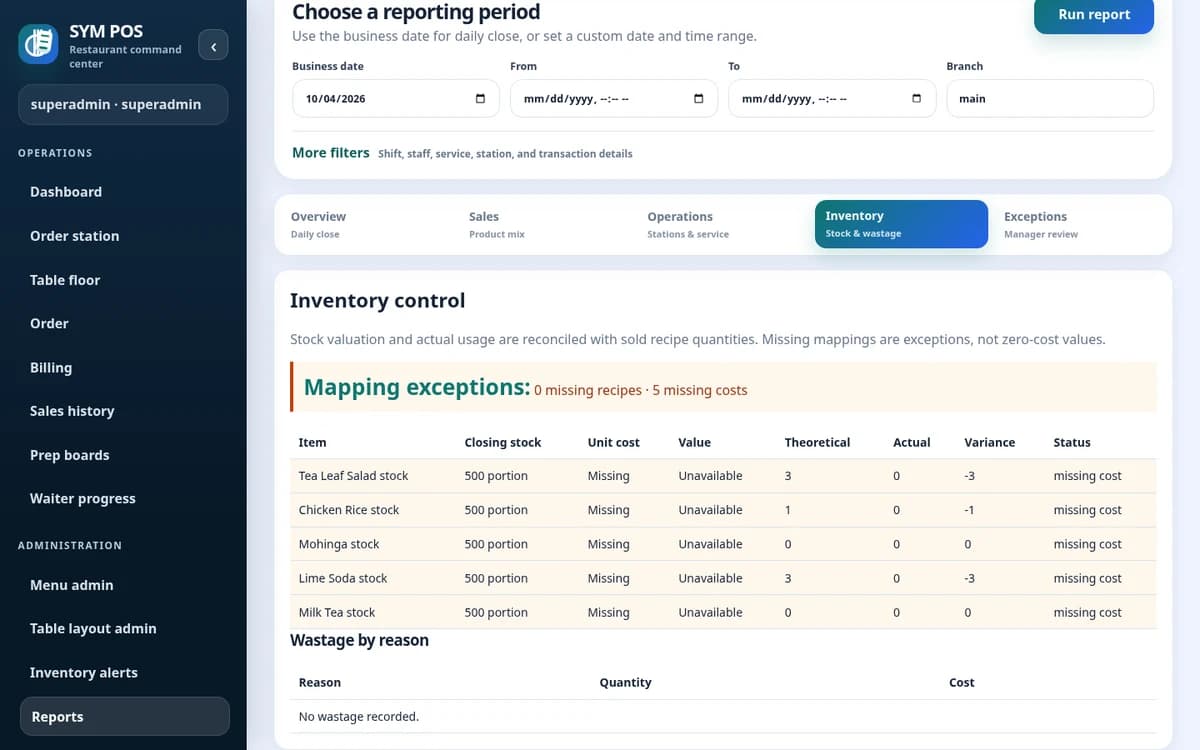Run the report
Screen dimensions: 1200x750
(1094, 15)
